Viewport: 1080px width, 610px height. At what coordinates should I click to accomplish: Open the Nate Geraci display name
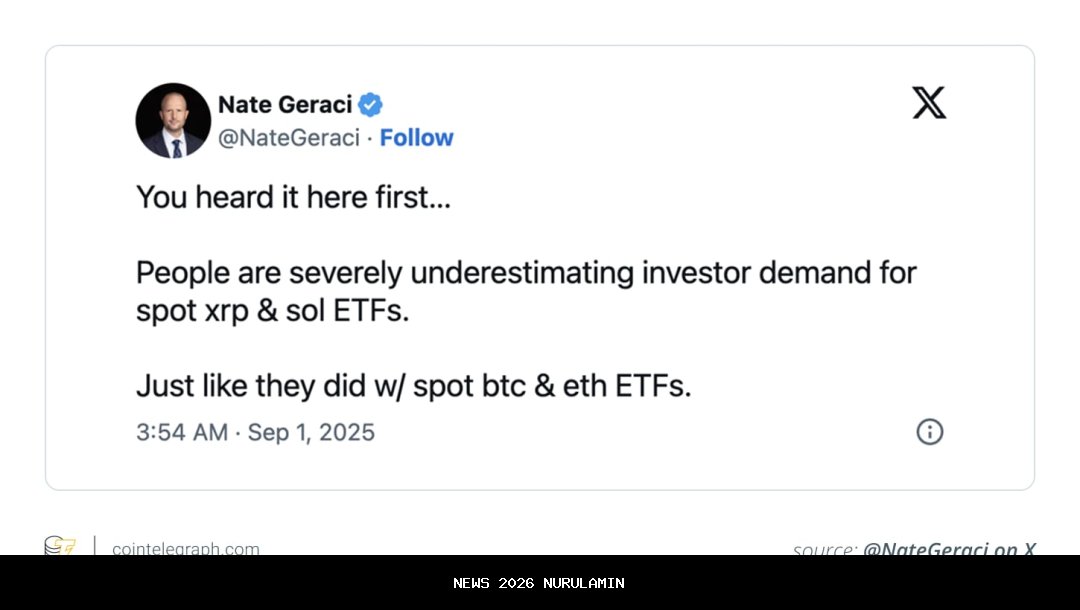pyautogui.click(x=284, y=104)
